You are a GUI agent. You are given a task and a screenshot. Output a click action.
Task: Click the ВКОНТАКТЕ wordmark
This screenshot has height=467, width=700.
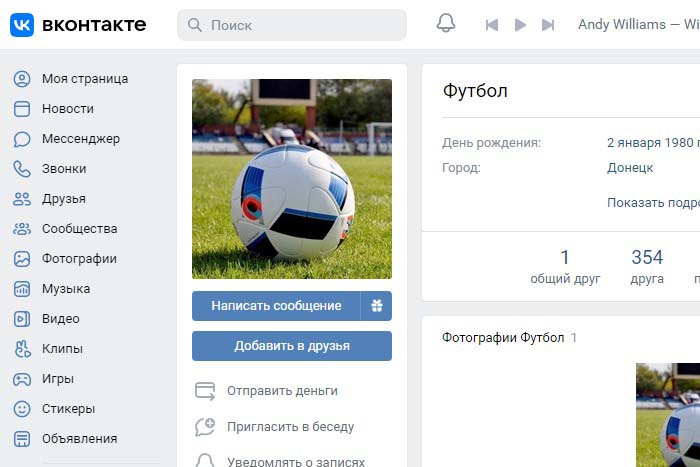(94, 25)
